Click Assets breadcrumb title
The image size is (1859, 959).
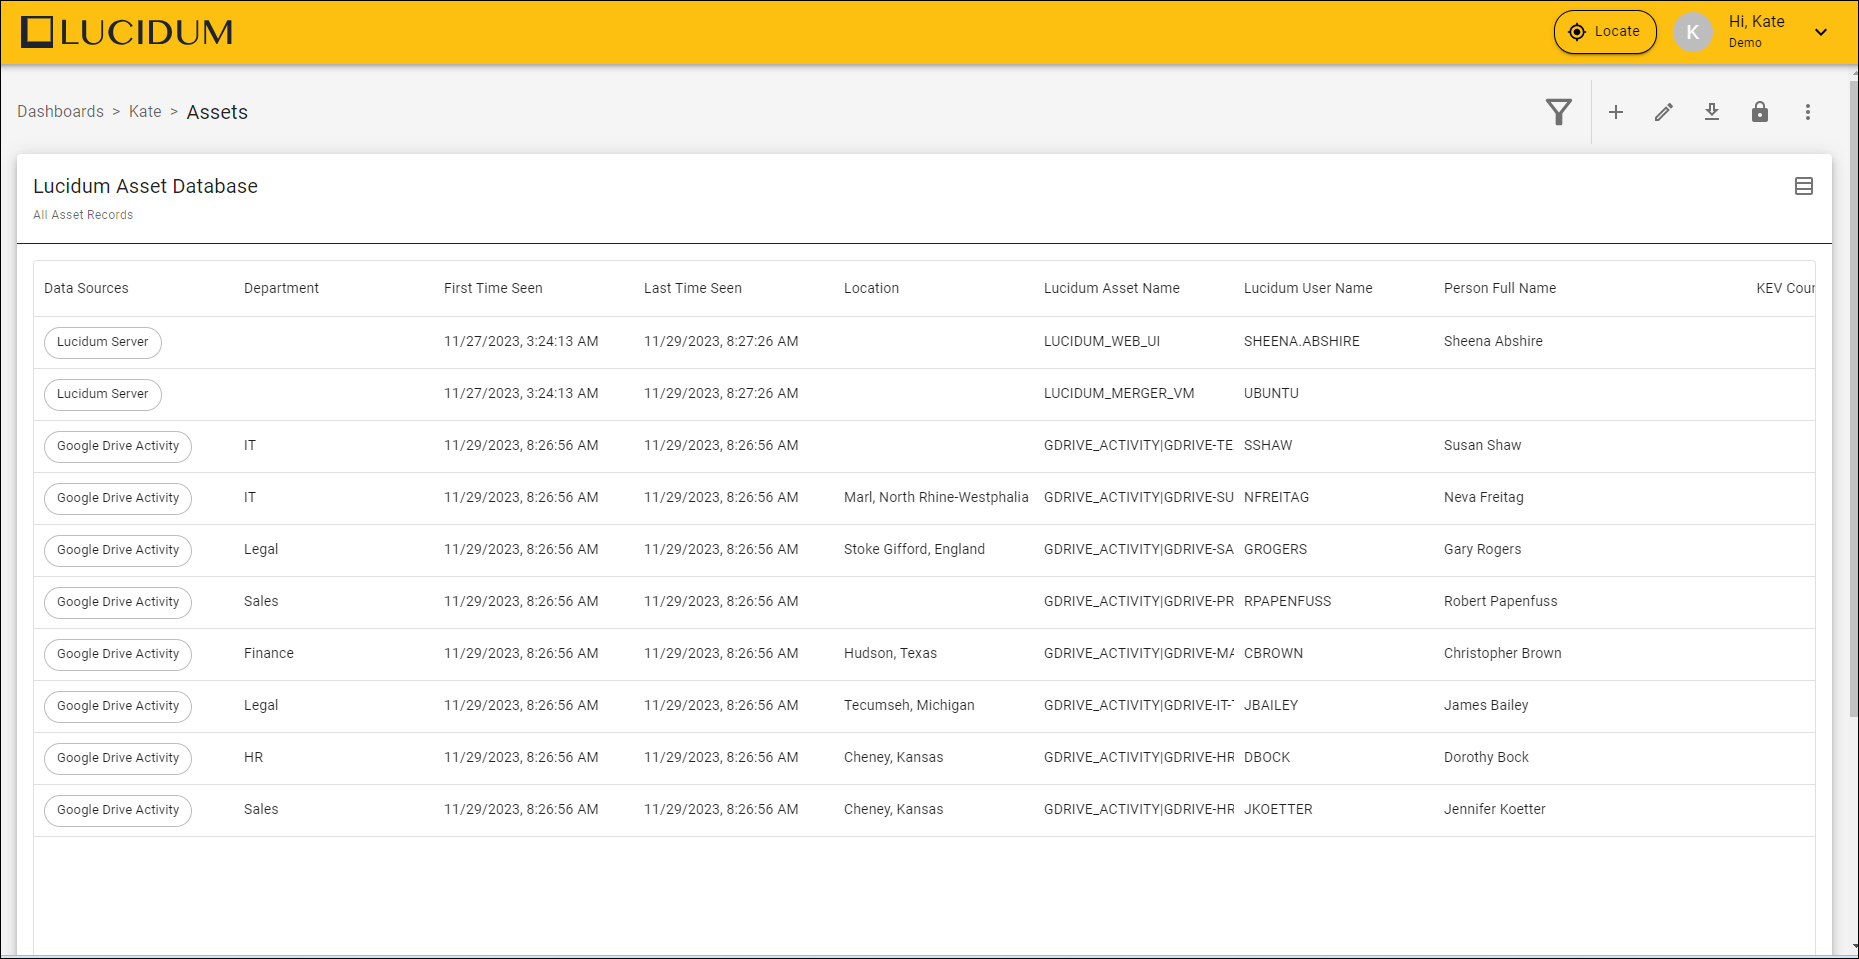(217, 112)
